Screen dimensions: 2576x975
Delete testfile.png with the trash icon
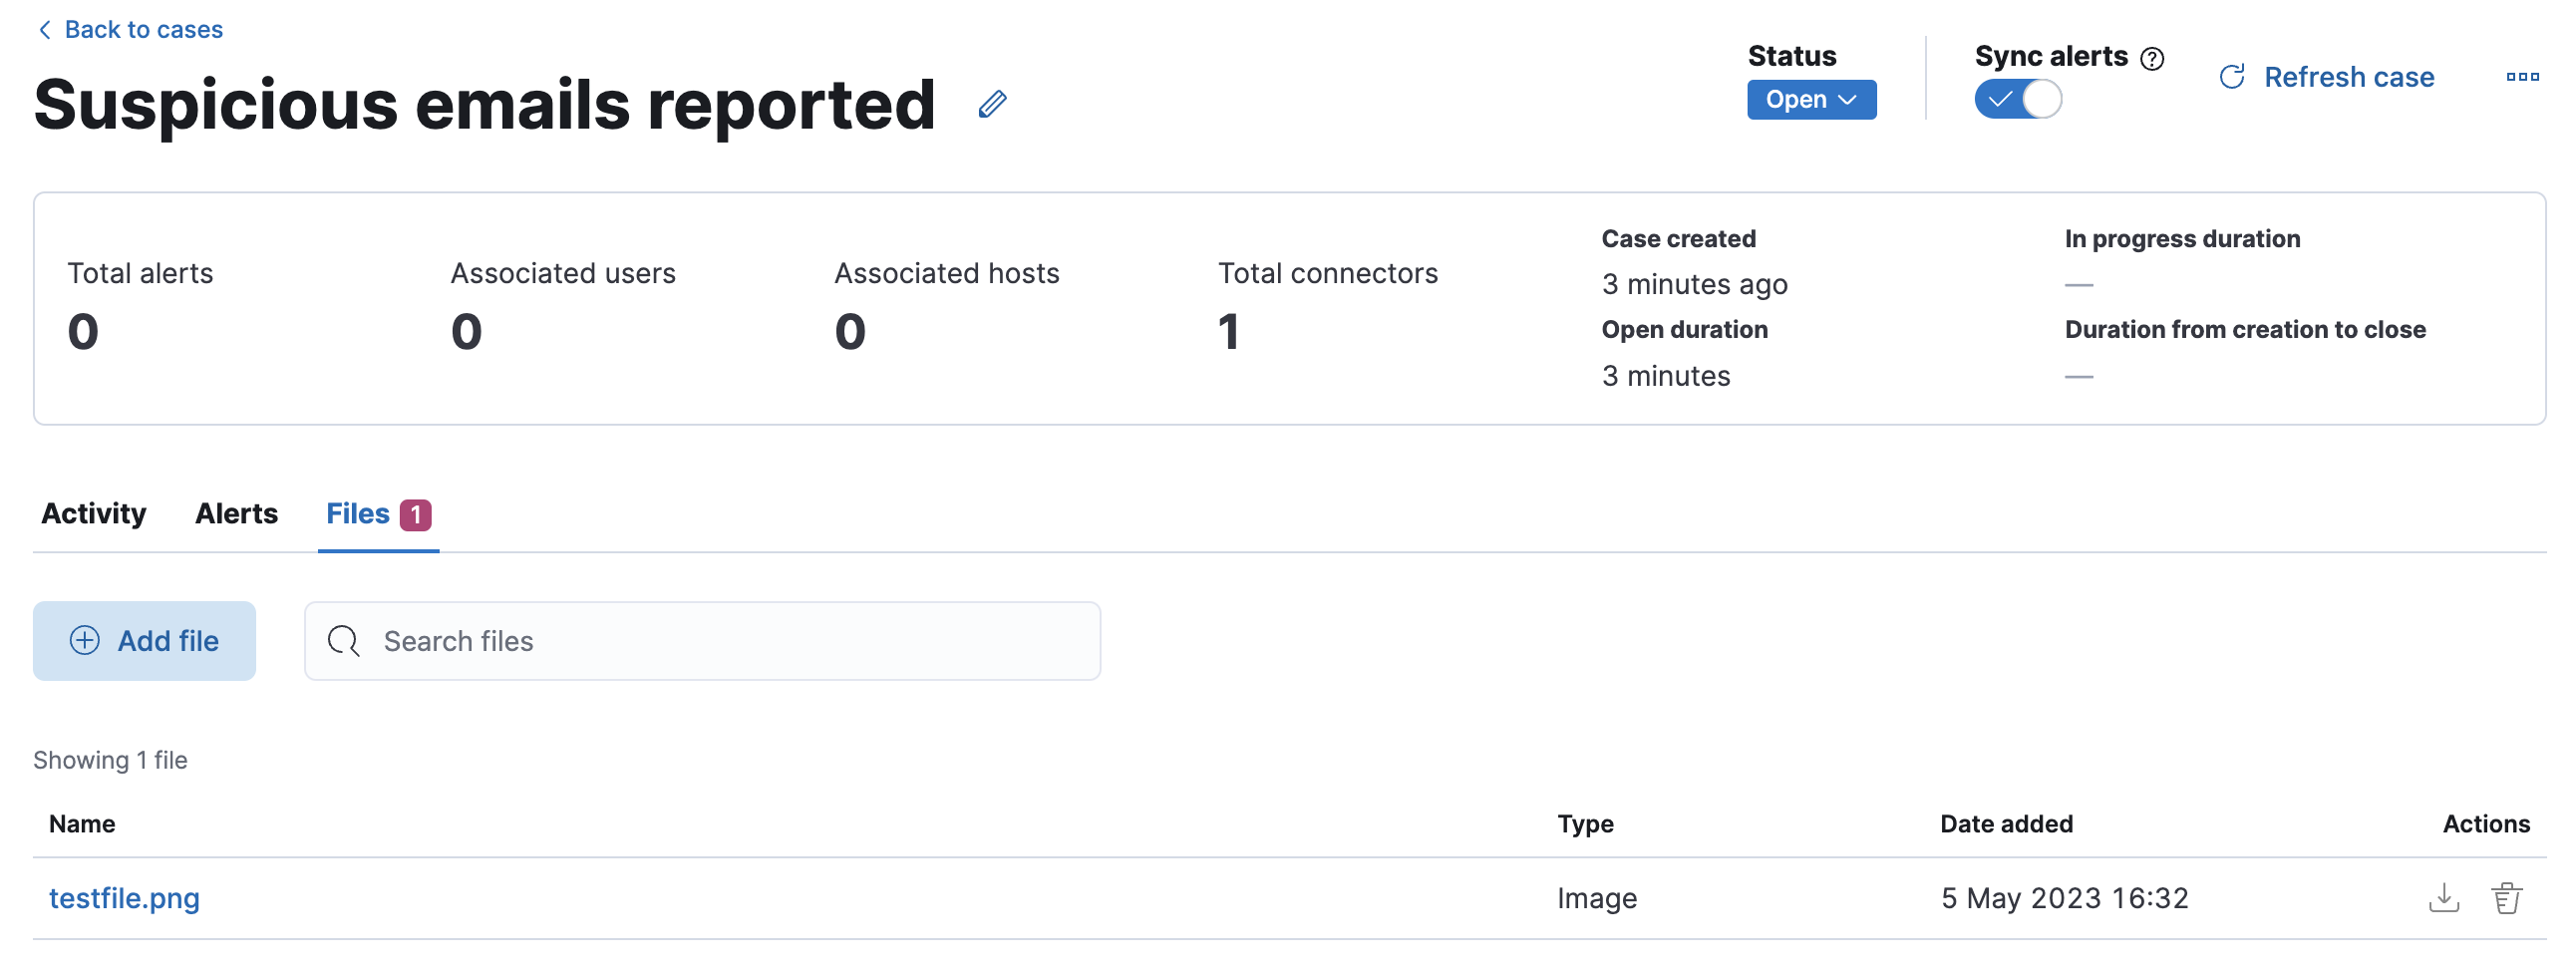point(2506,897)
